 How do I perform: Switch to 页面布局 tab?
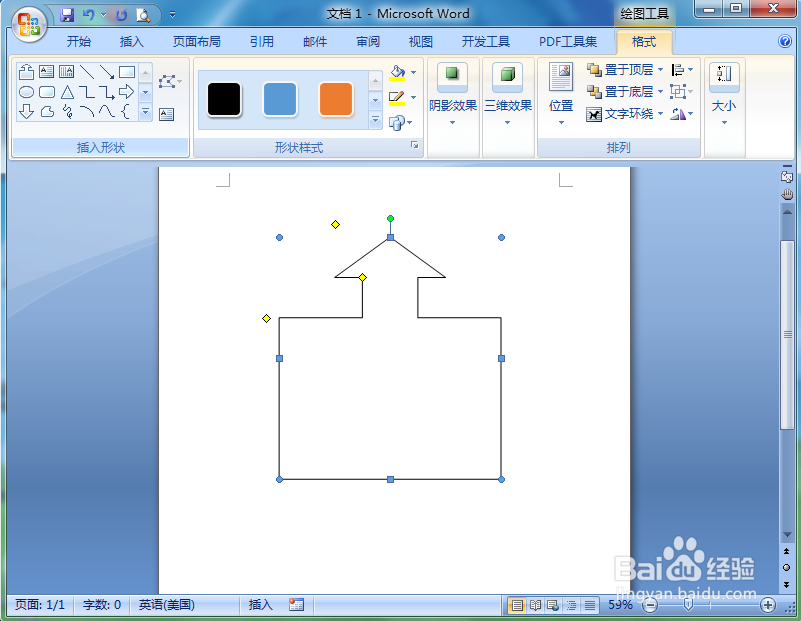coord(197,42)
